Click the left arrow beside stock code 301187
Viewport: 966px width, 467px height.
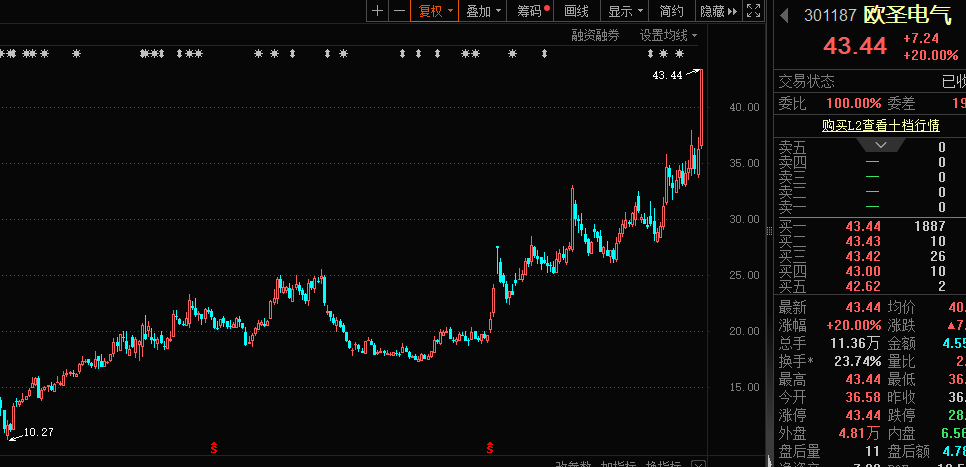pos(785,15)
